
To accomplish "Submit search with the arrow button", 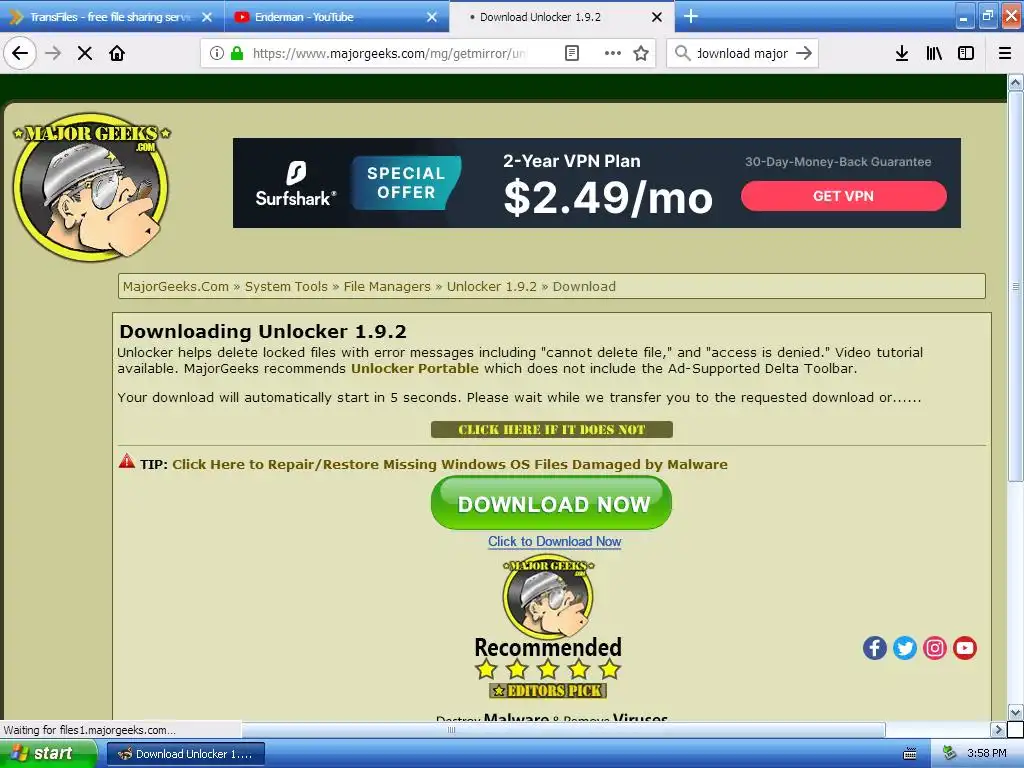I will coord(804,53).
